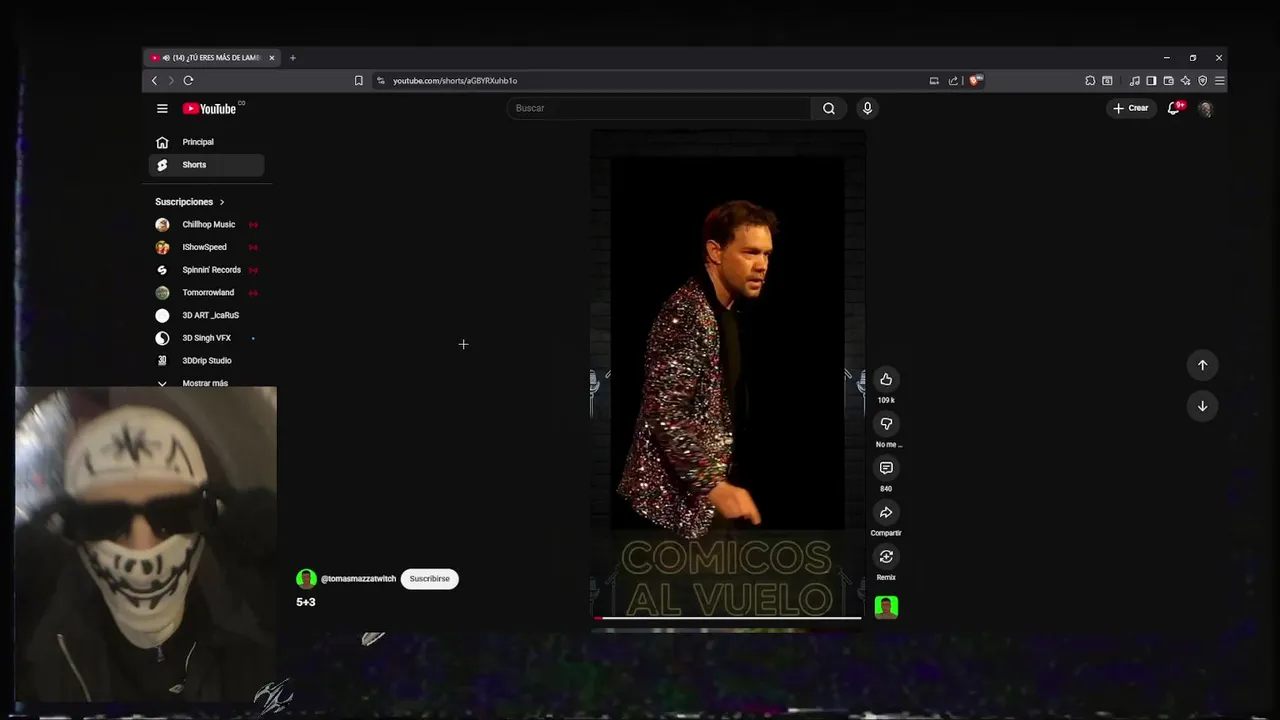Open the @tomasmazzatwitch channel name
The width and height of the screenshot is (1280, 720).
point(358,579)
